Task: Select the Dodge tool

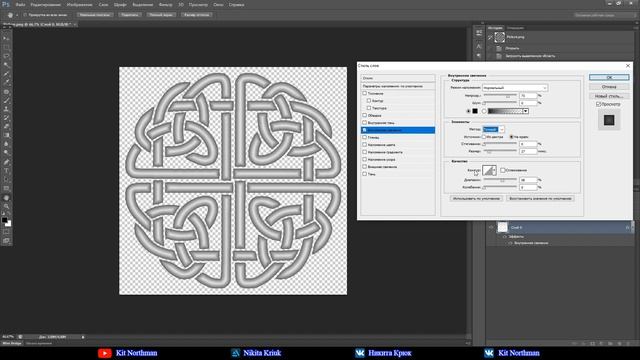Action: click(6, 153)
